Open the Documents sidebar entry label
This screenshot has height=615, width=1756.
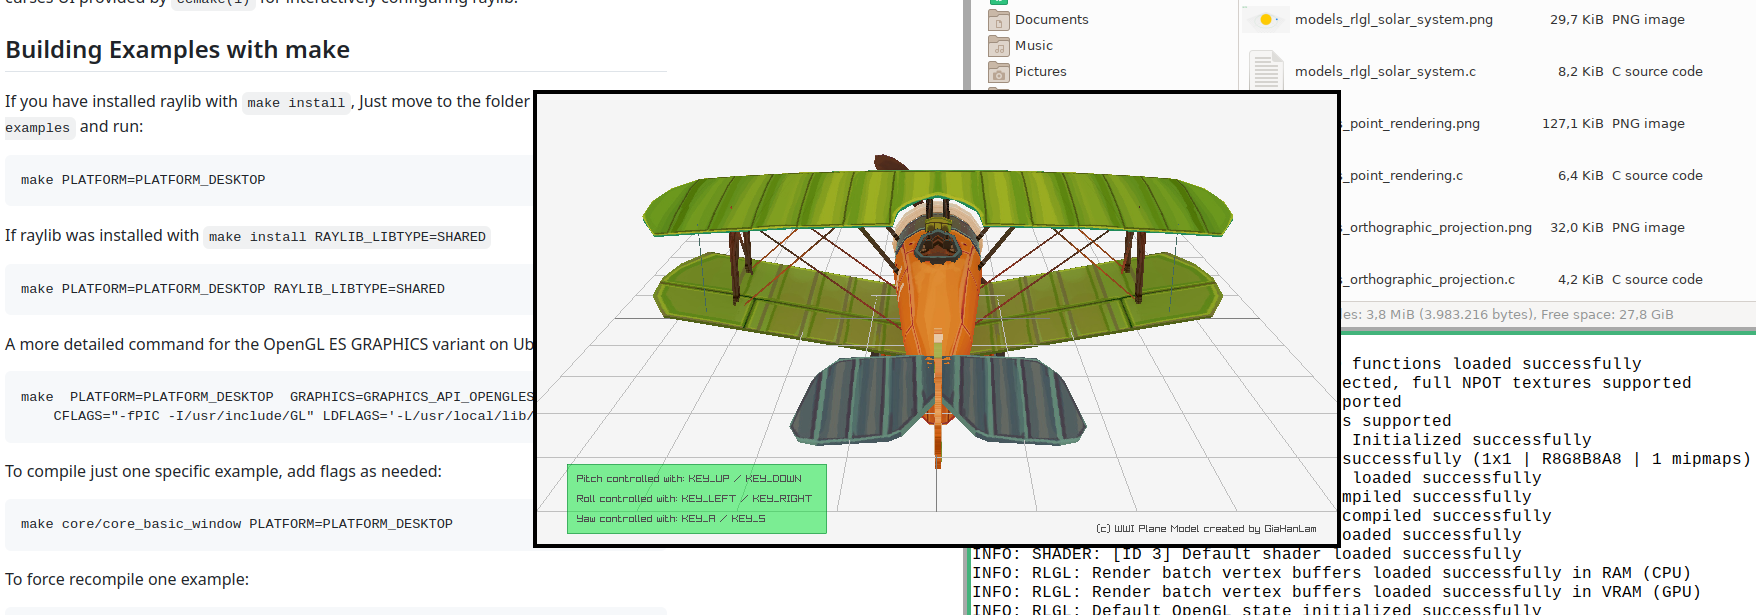(x=1051, y=19)
